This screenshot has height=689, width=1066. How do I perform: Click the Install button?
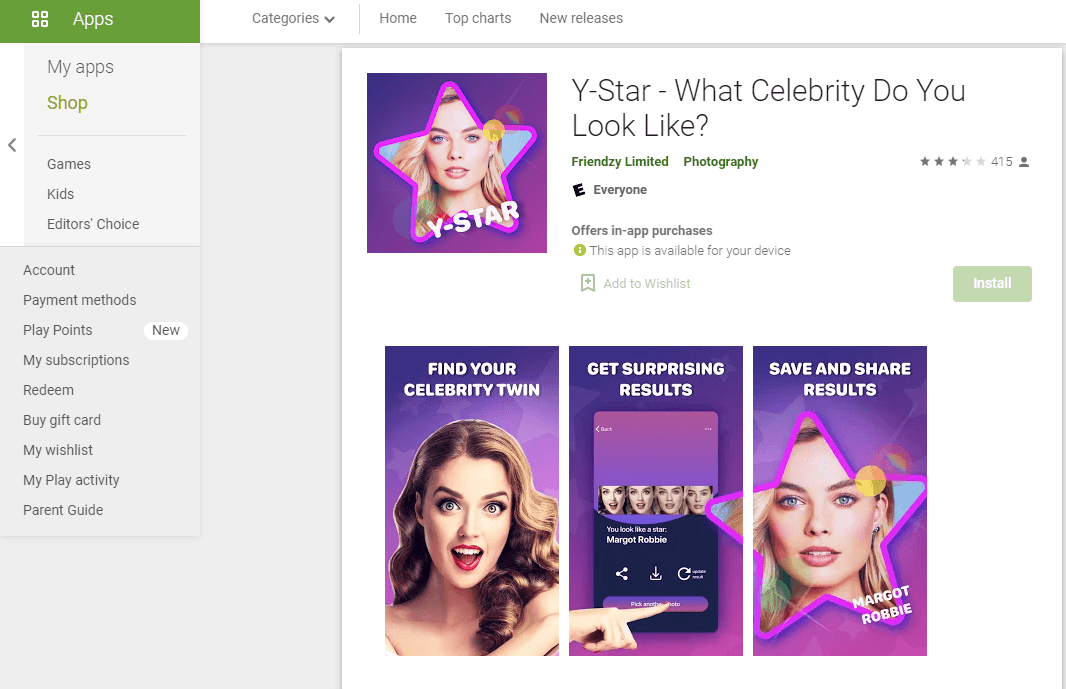992,284
